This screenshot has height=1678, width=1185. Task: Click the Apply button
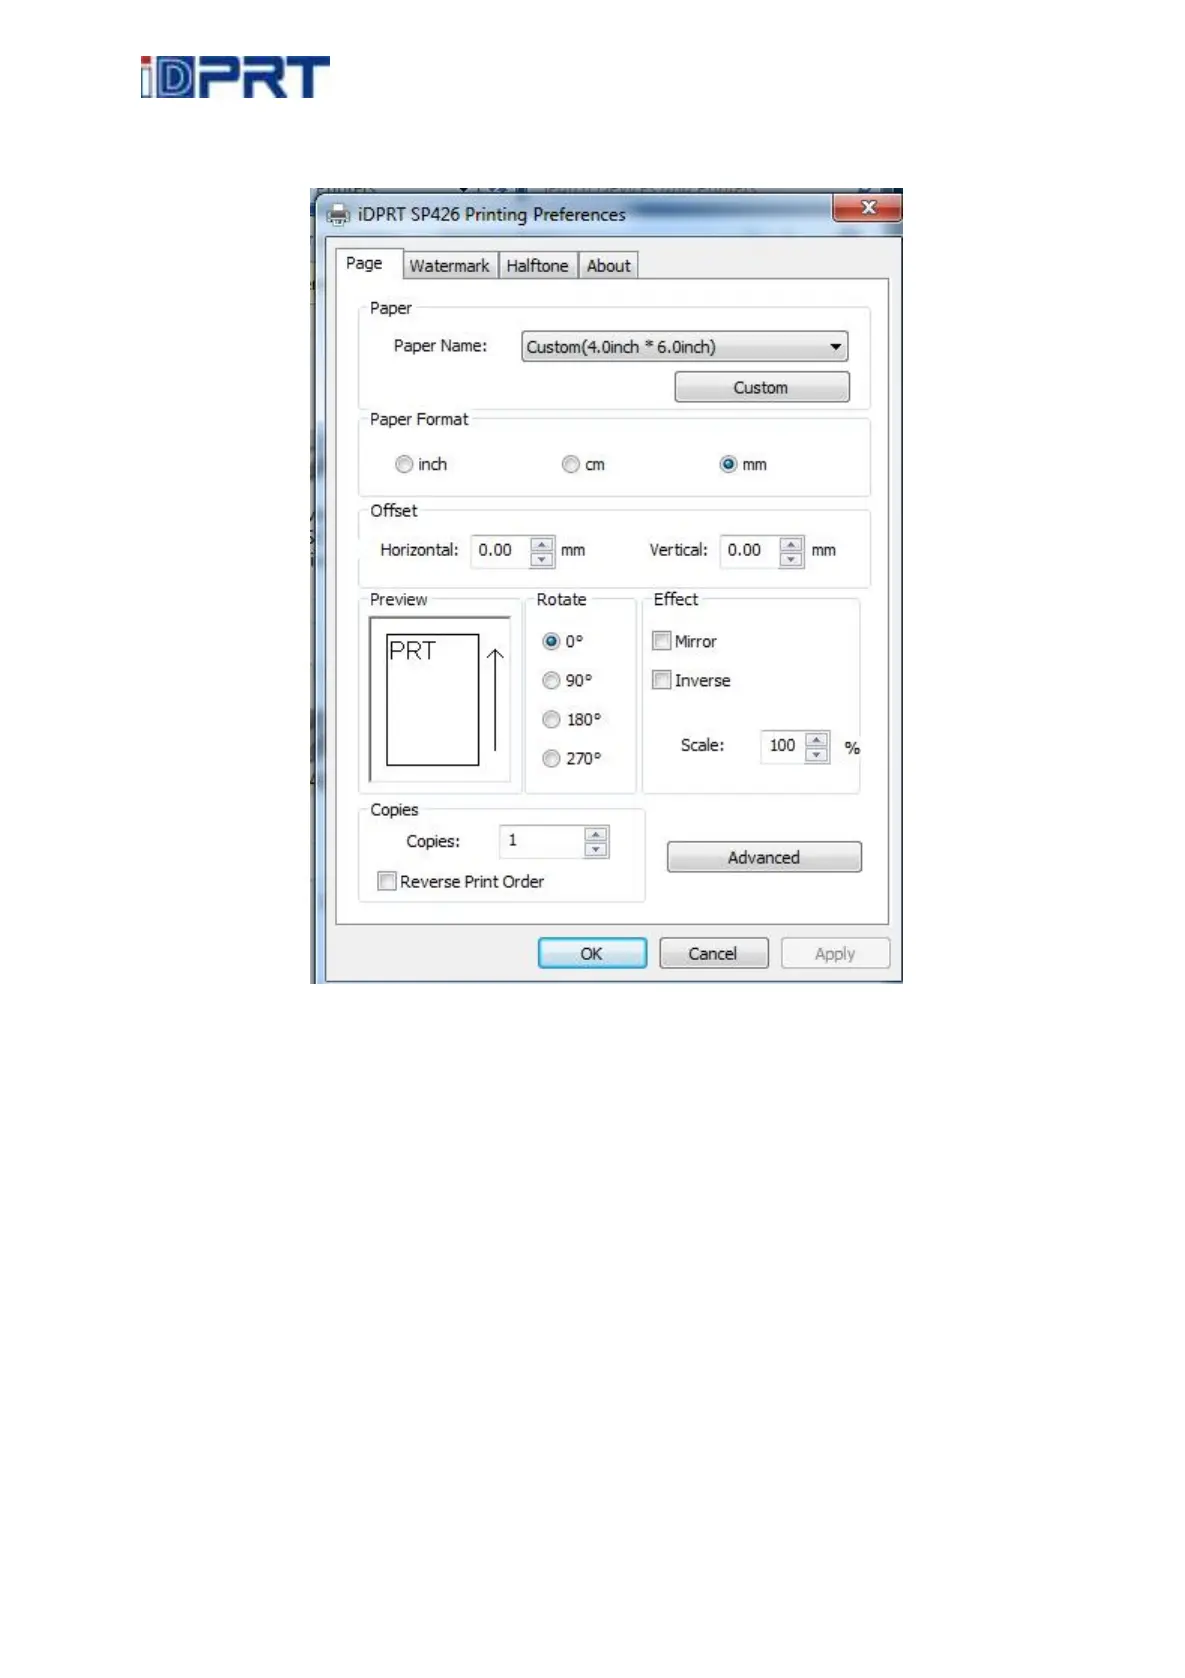tap(835, 953)
